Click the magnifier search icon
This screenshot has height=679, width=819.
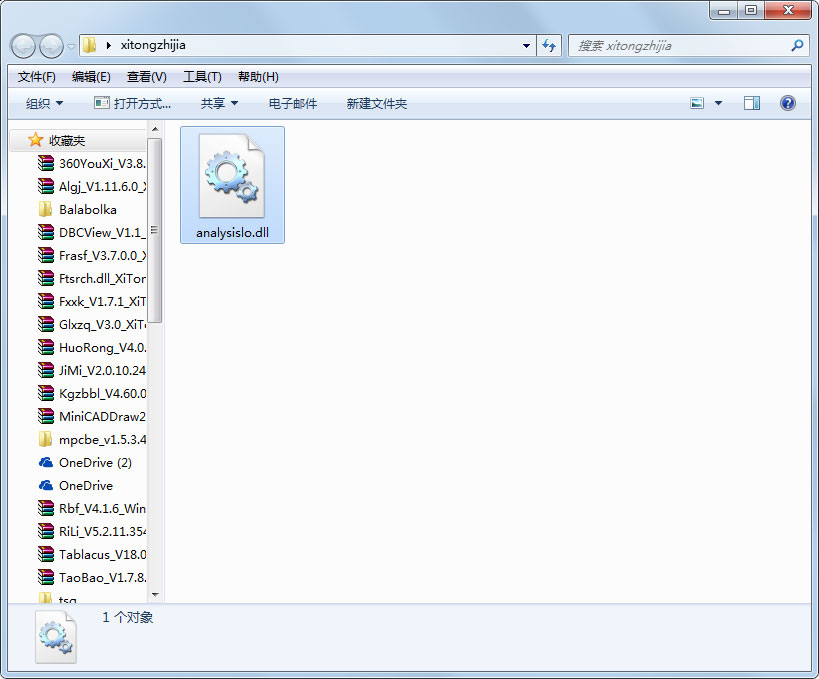click(797, 45)
